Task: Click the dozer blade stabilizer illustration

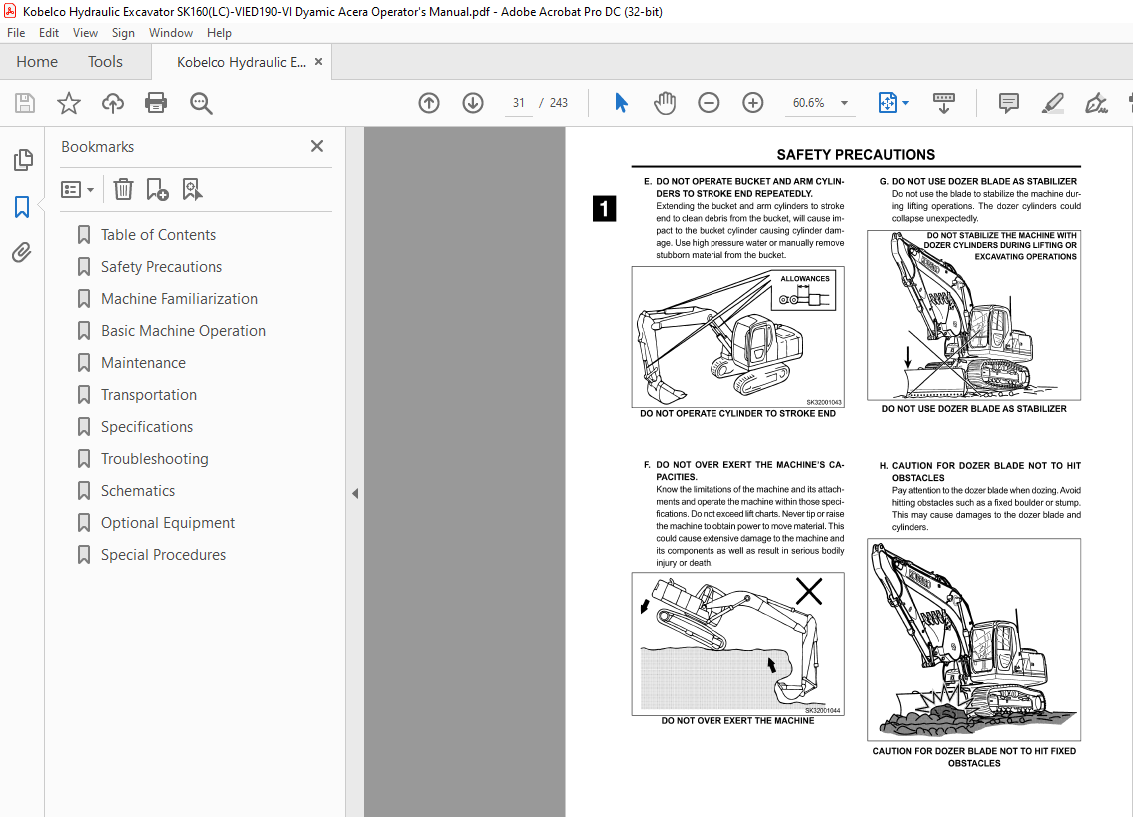Action: 974,315
